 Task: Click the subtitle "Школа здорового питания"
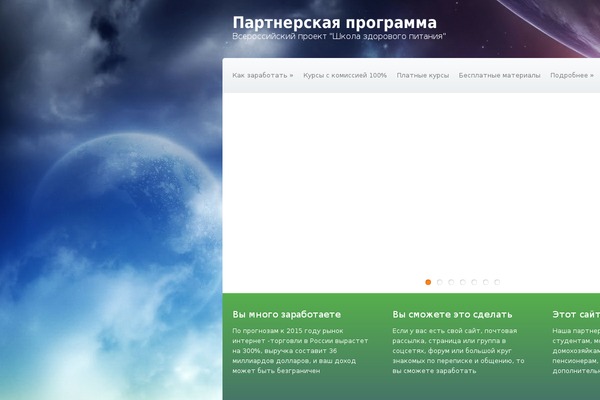tap(387, 36)
